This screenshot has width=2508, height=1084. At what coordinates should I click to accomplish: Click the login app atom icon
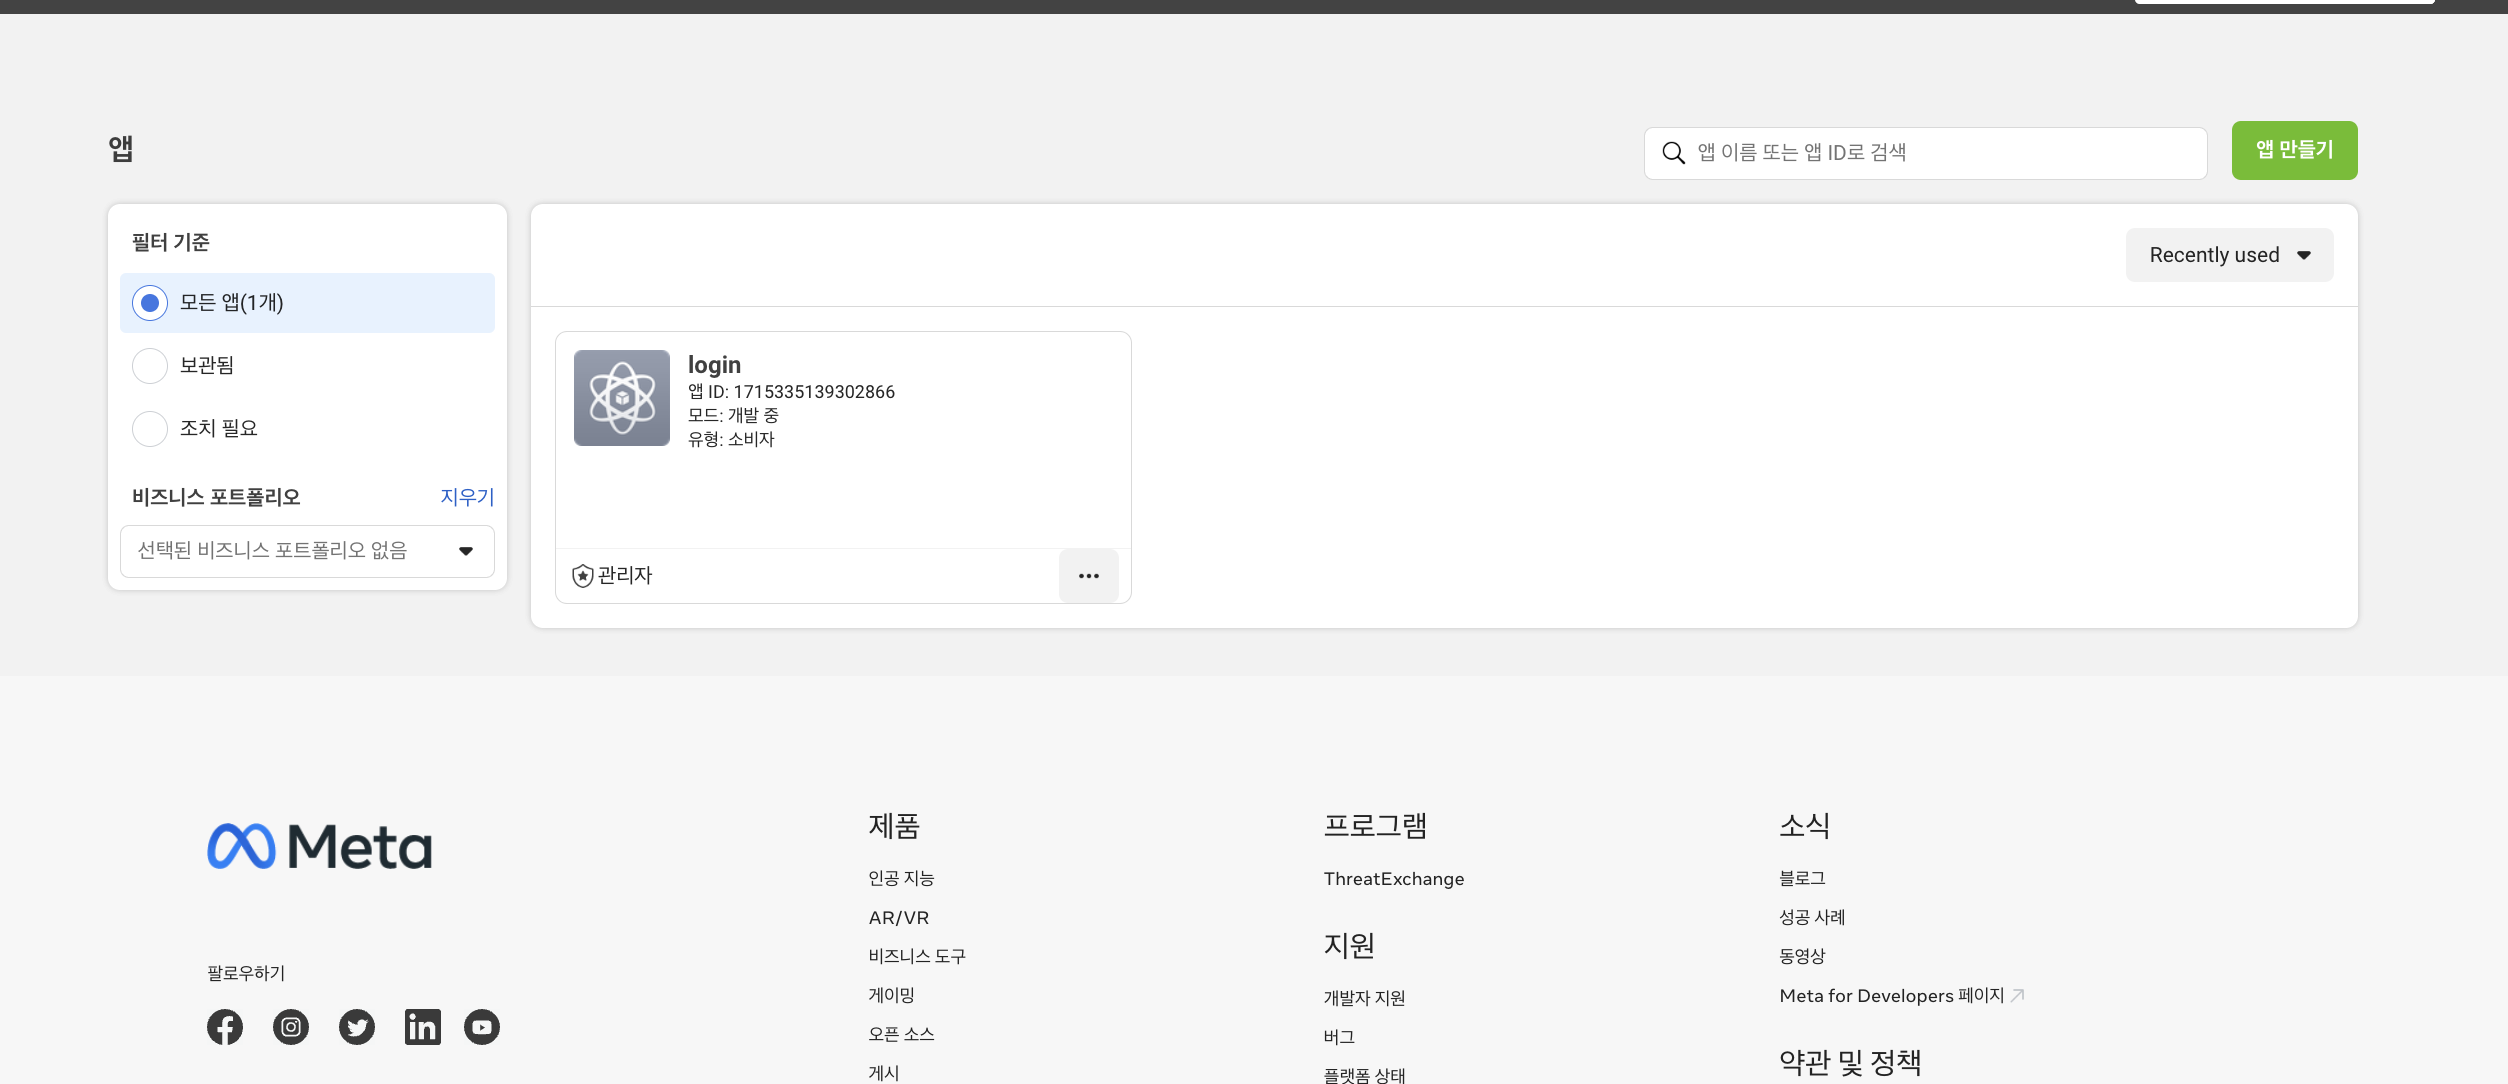tap(622, 398)
